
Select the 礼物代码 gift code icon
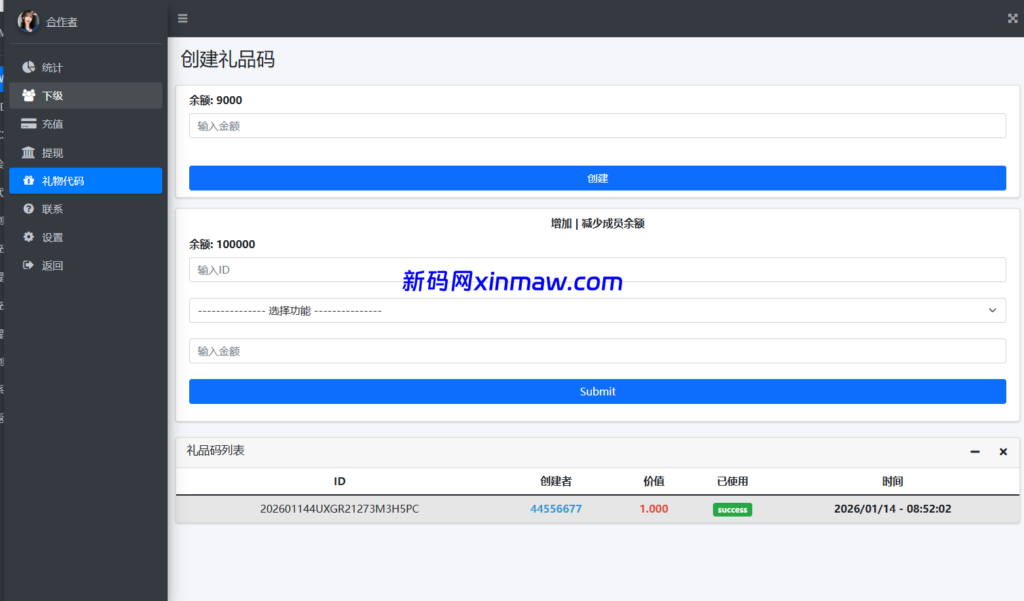[x=30, y=180]
